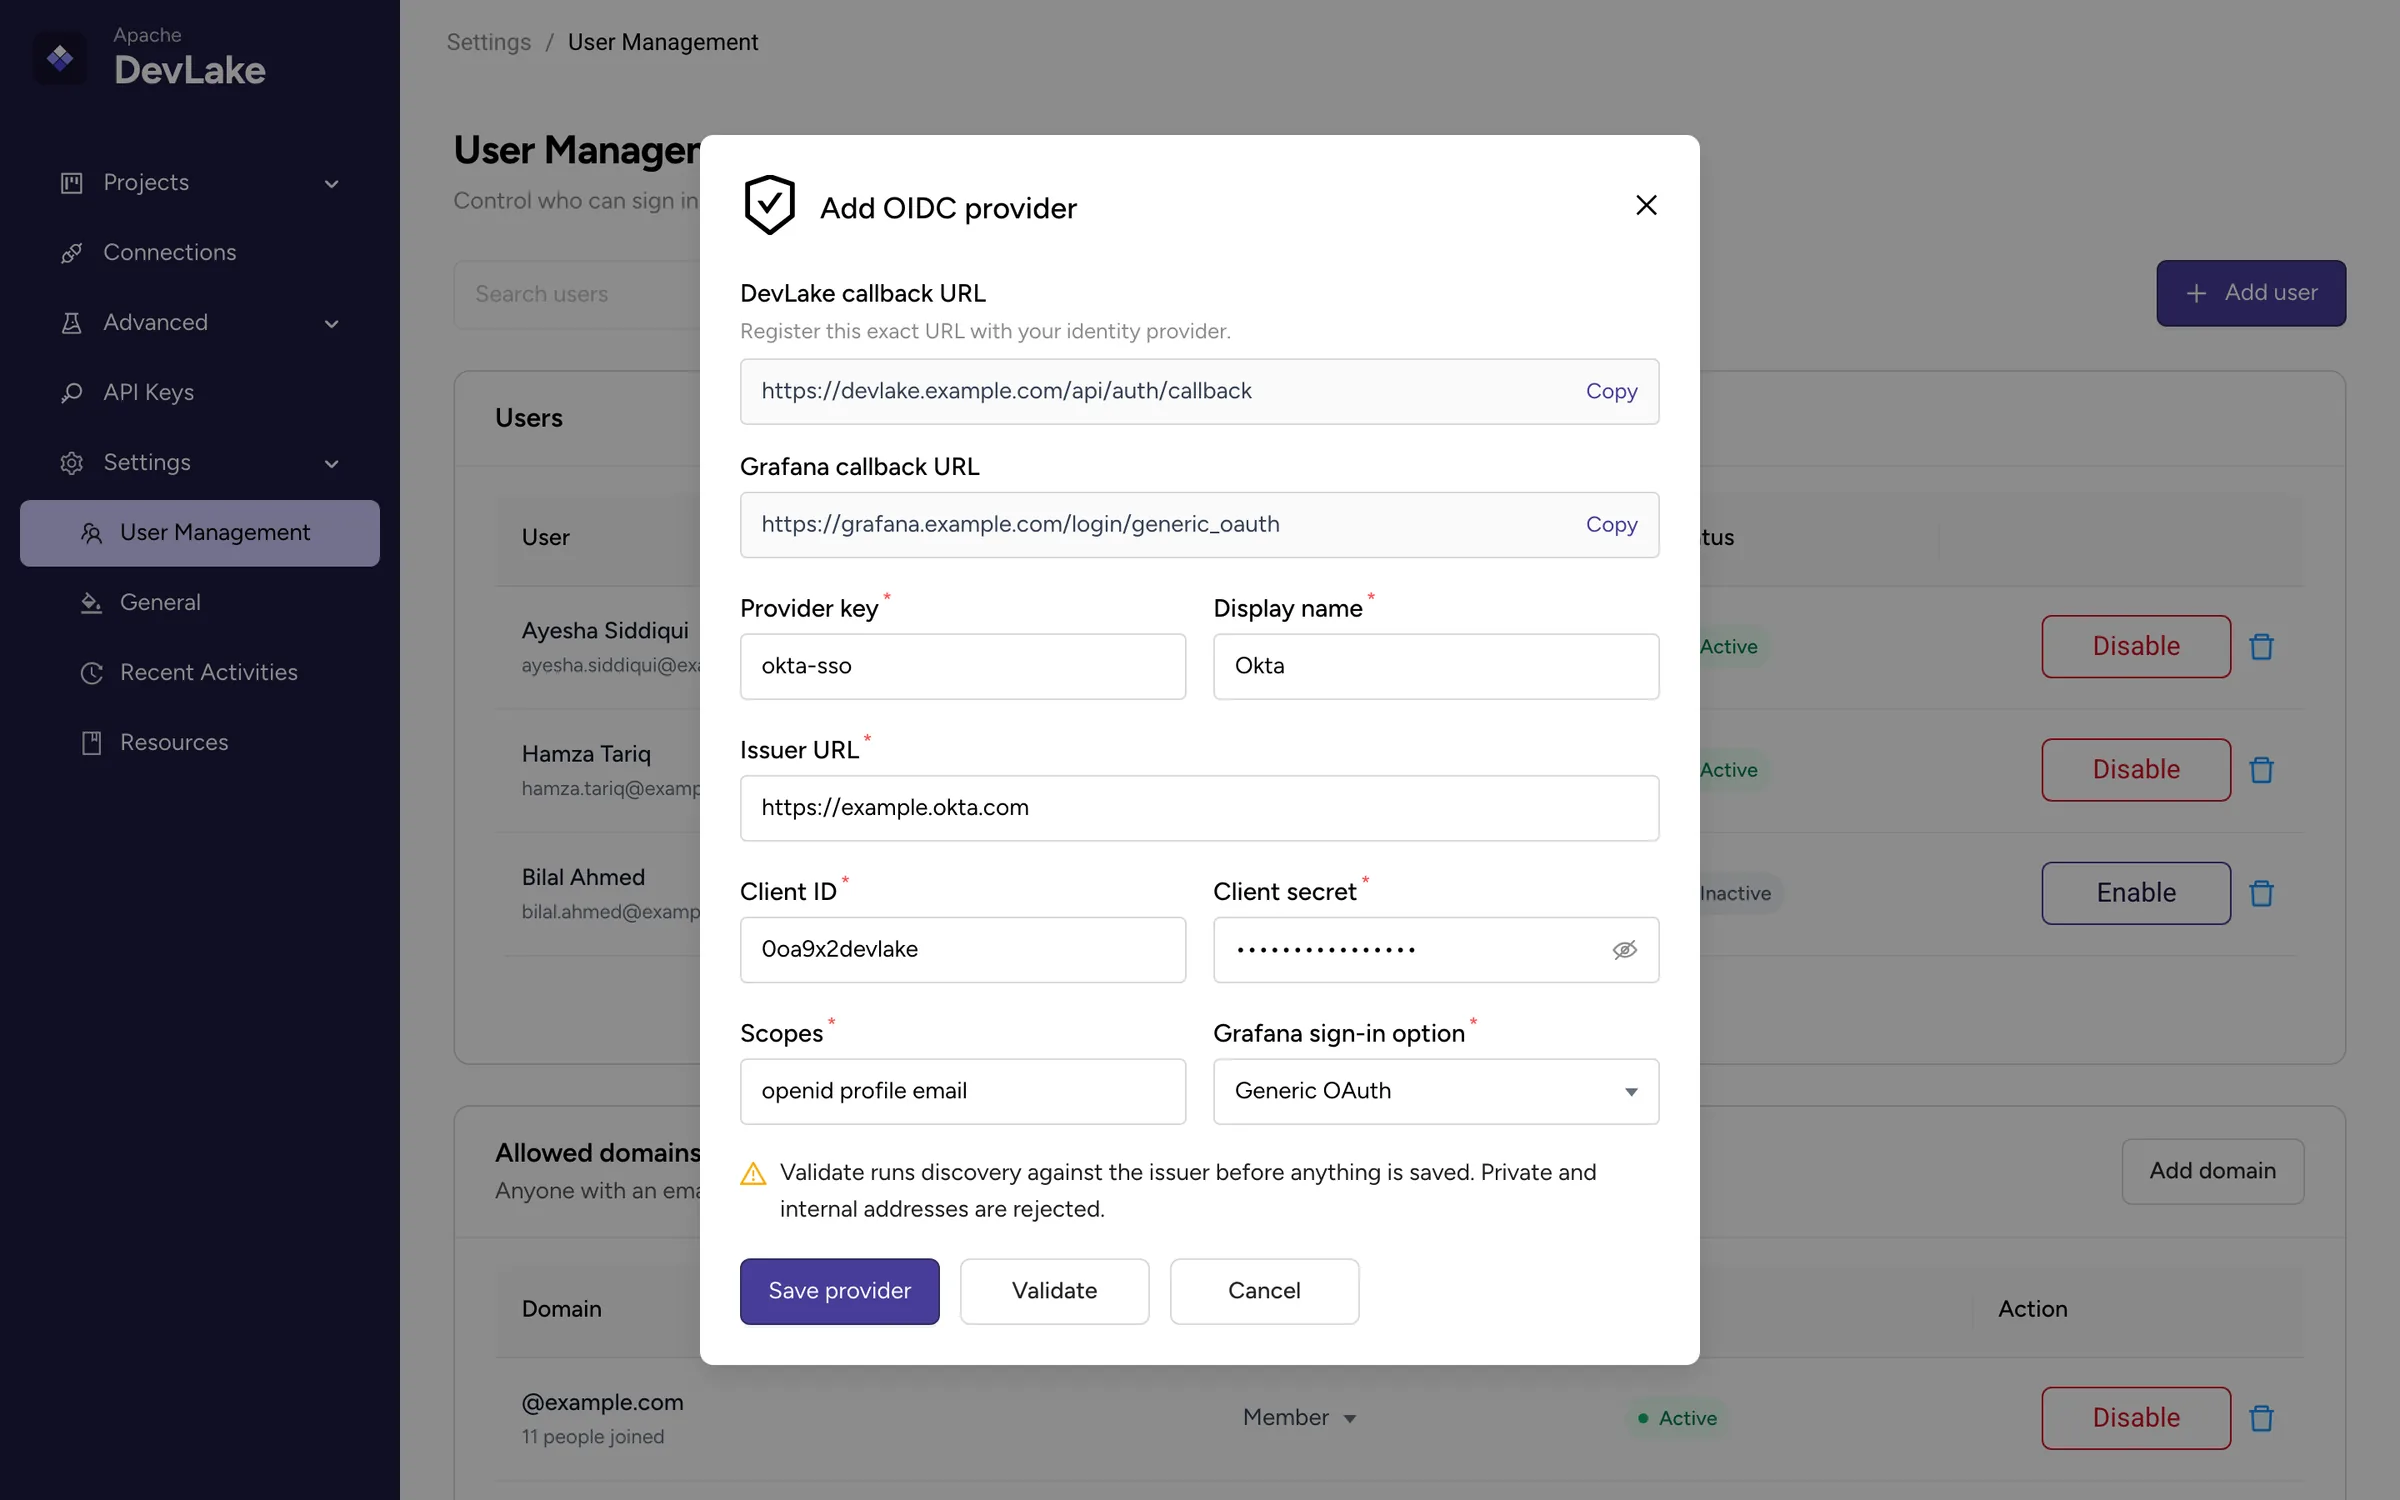Click the '11 people joined' text
Image resolution: width=2400 pixels, height=1500 pixels.
pos(593,1437)
